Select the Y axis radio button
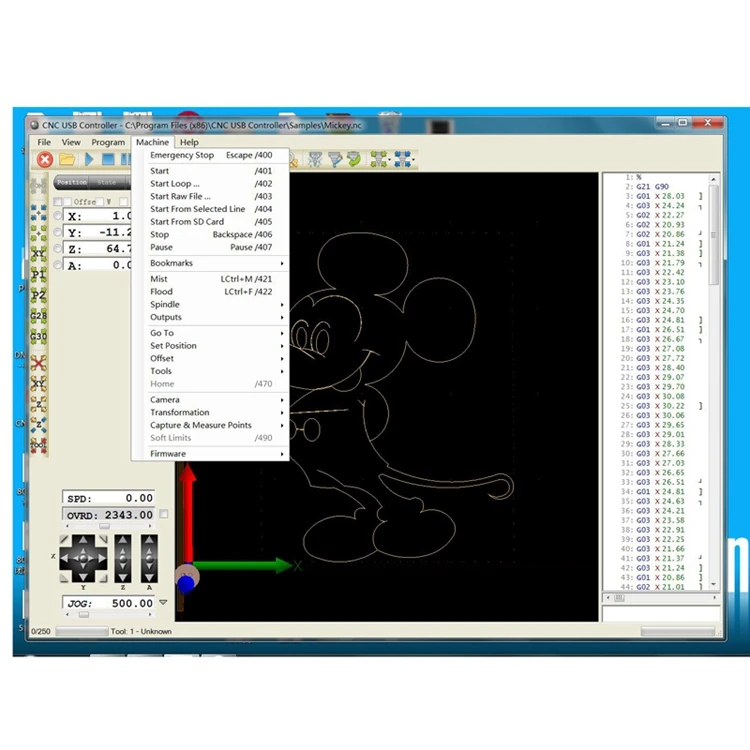The image size is (750, 750). point(58,232)
